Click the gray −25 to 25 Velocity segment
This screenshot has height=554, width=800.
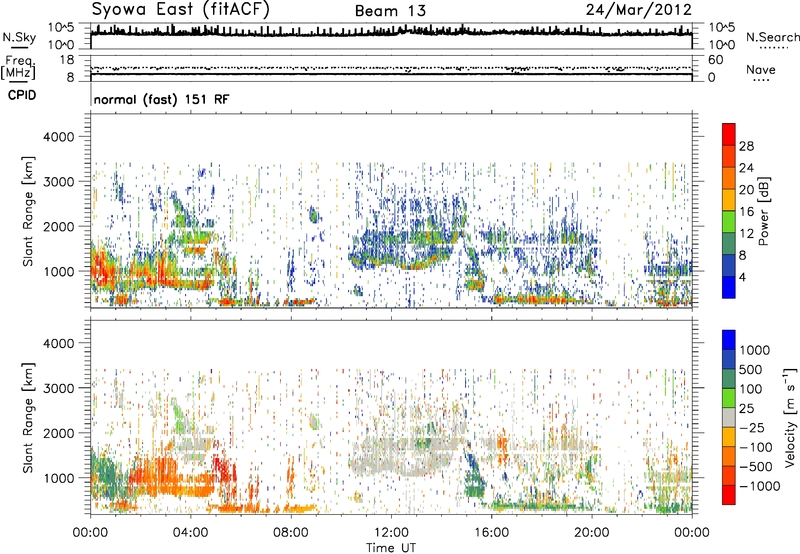[729, 418]
